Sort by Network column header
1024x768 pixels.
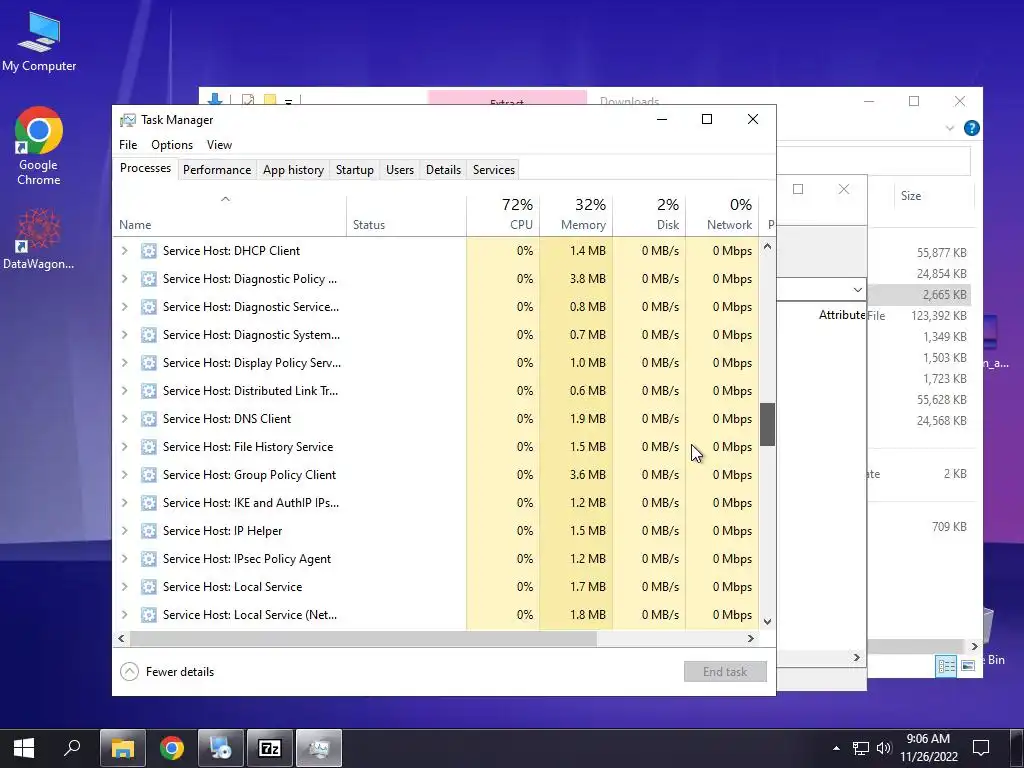(723, 215)
